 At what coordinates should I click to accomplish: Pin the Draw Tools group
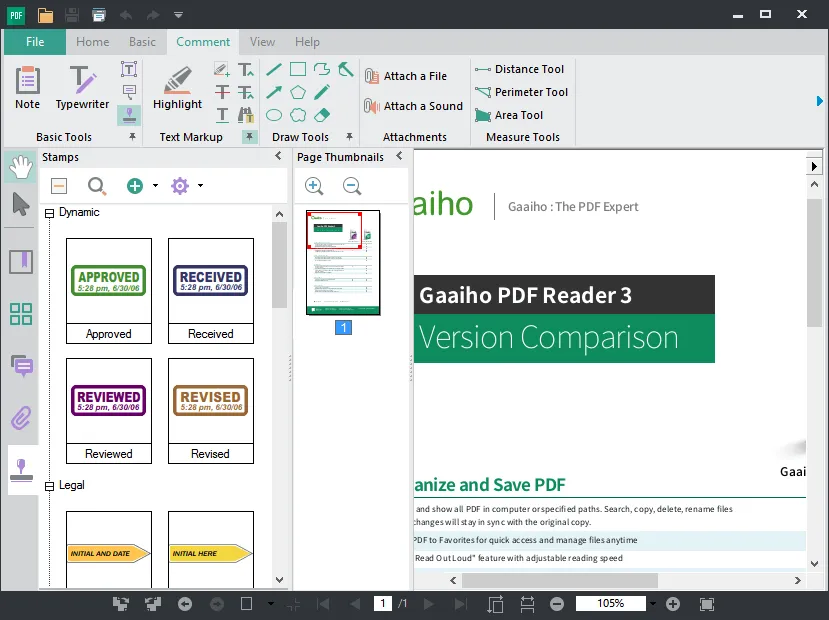tap(348, 135)
